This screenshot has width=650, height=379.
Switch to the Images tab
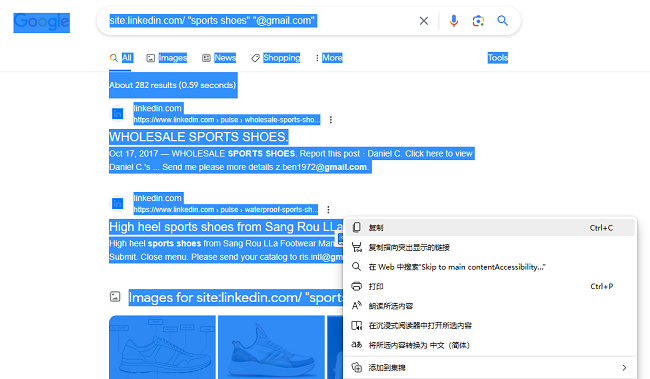click(x=167, y=58)
